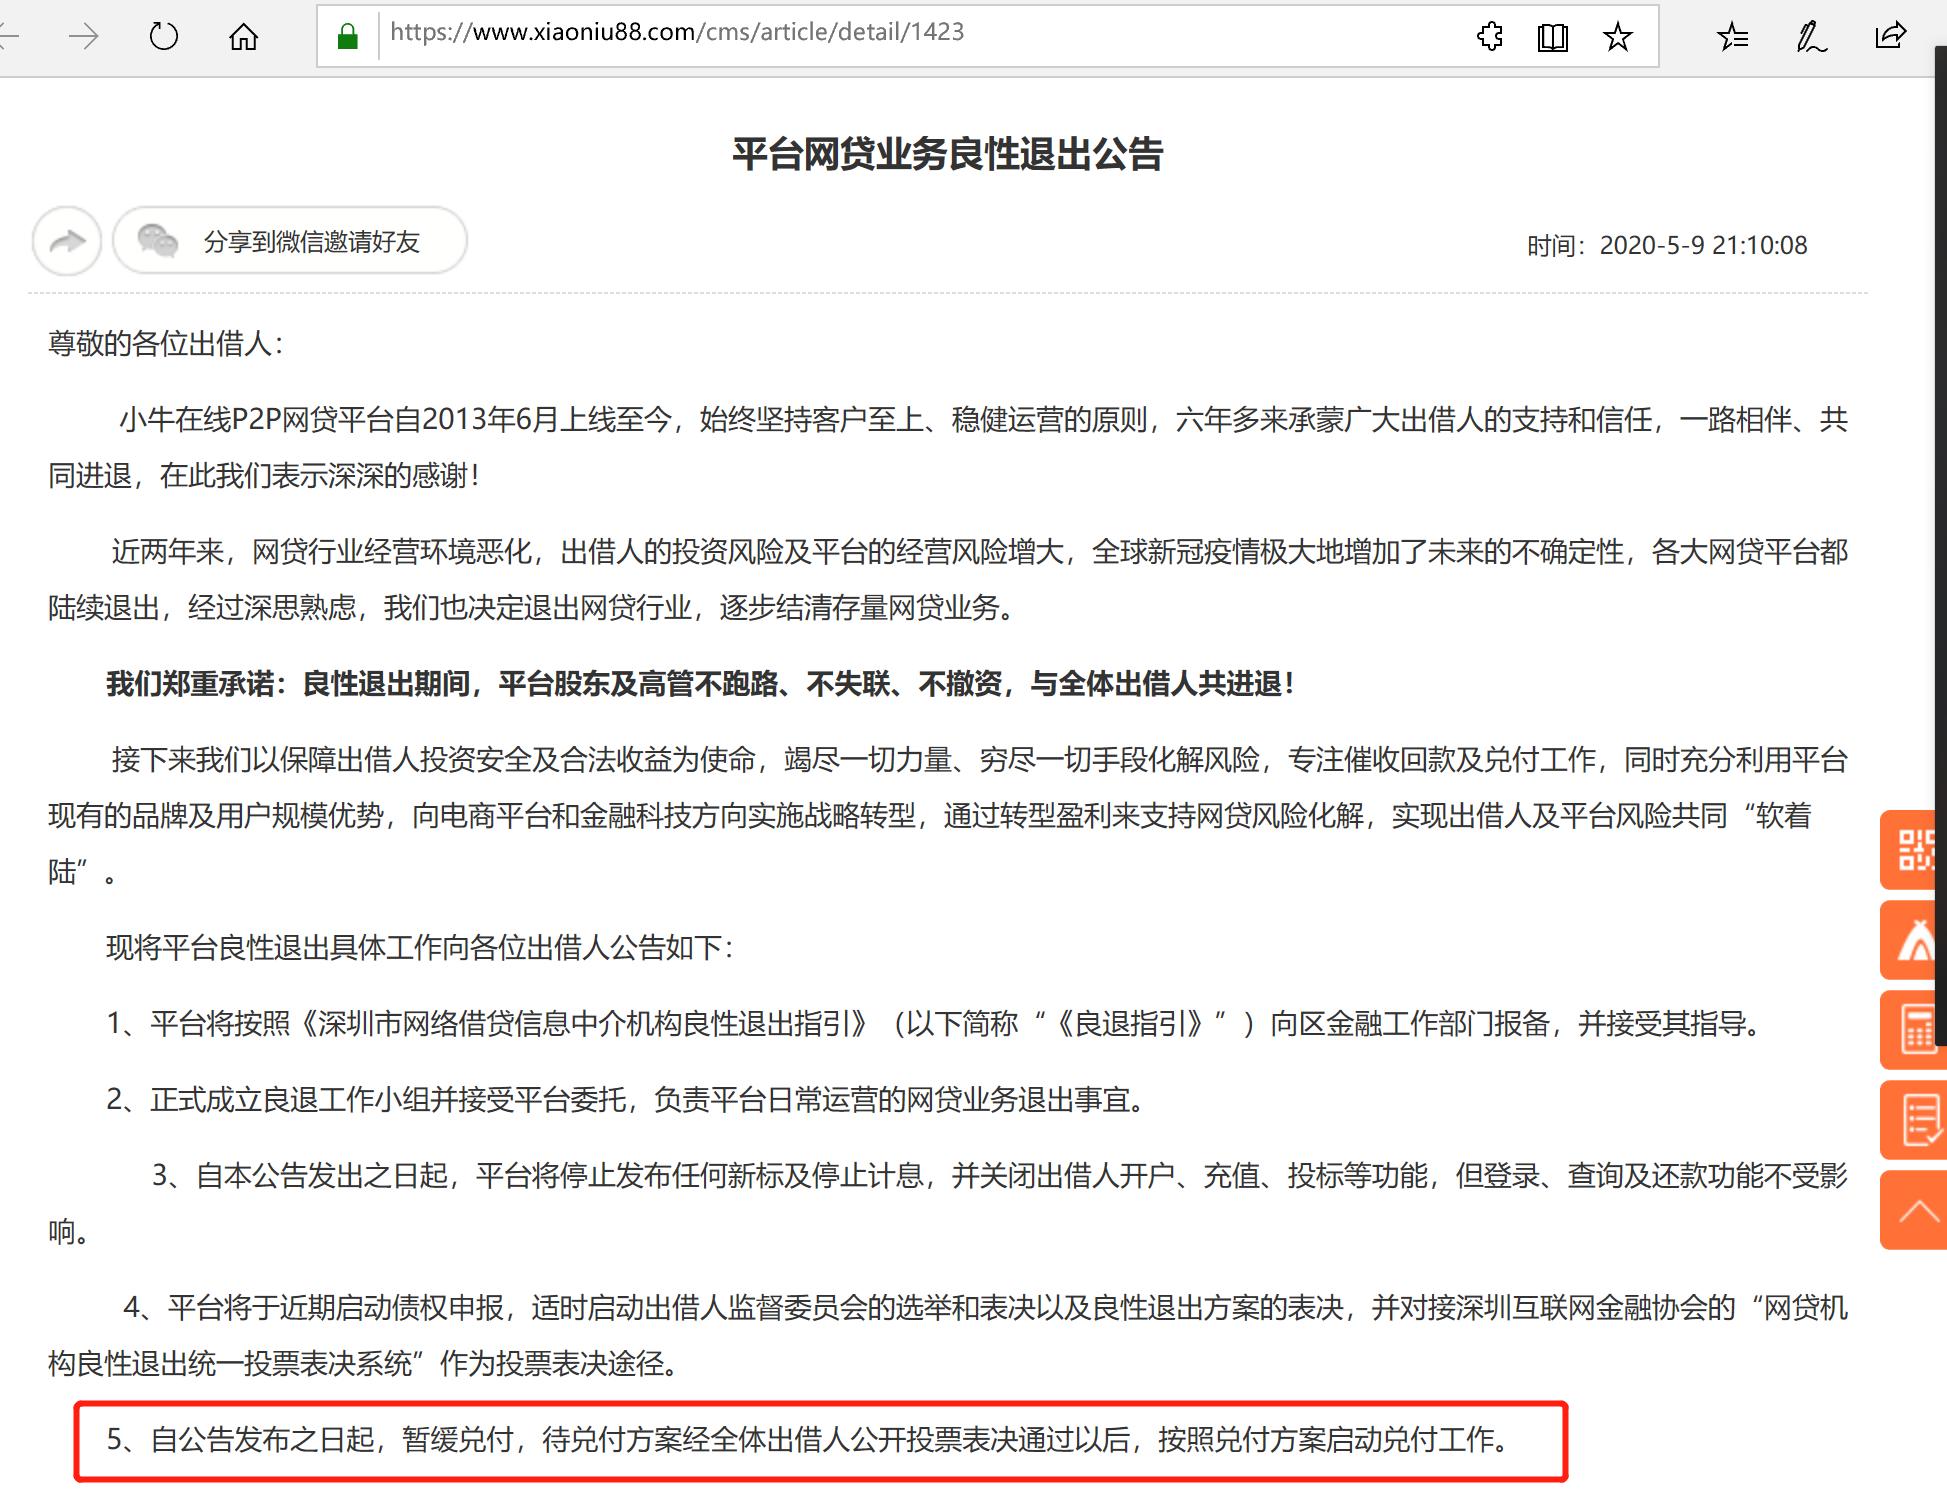
Task: Click the Make a Web Note pen icon
Action: [1810, 36]
